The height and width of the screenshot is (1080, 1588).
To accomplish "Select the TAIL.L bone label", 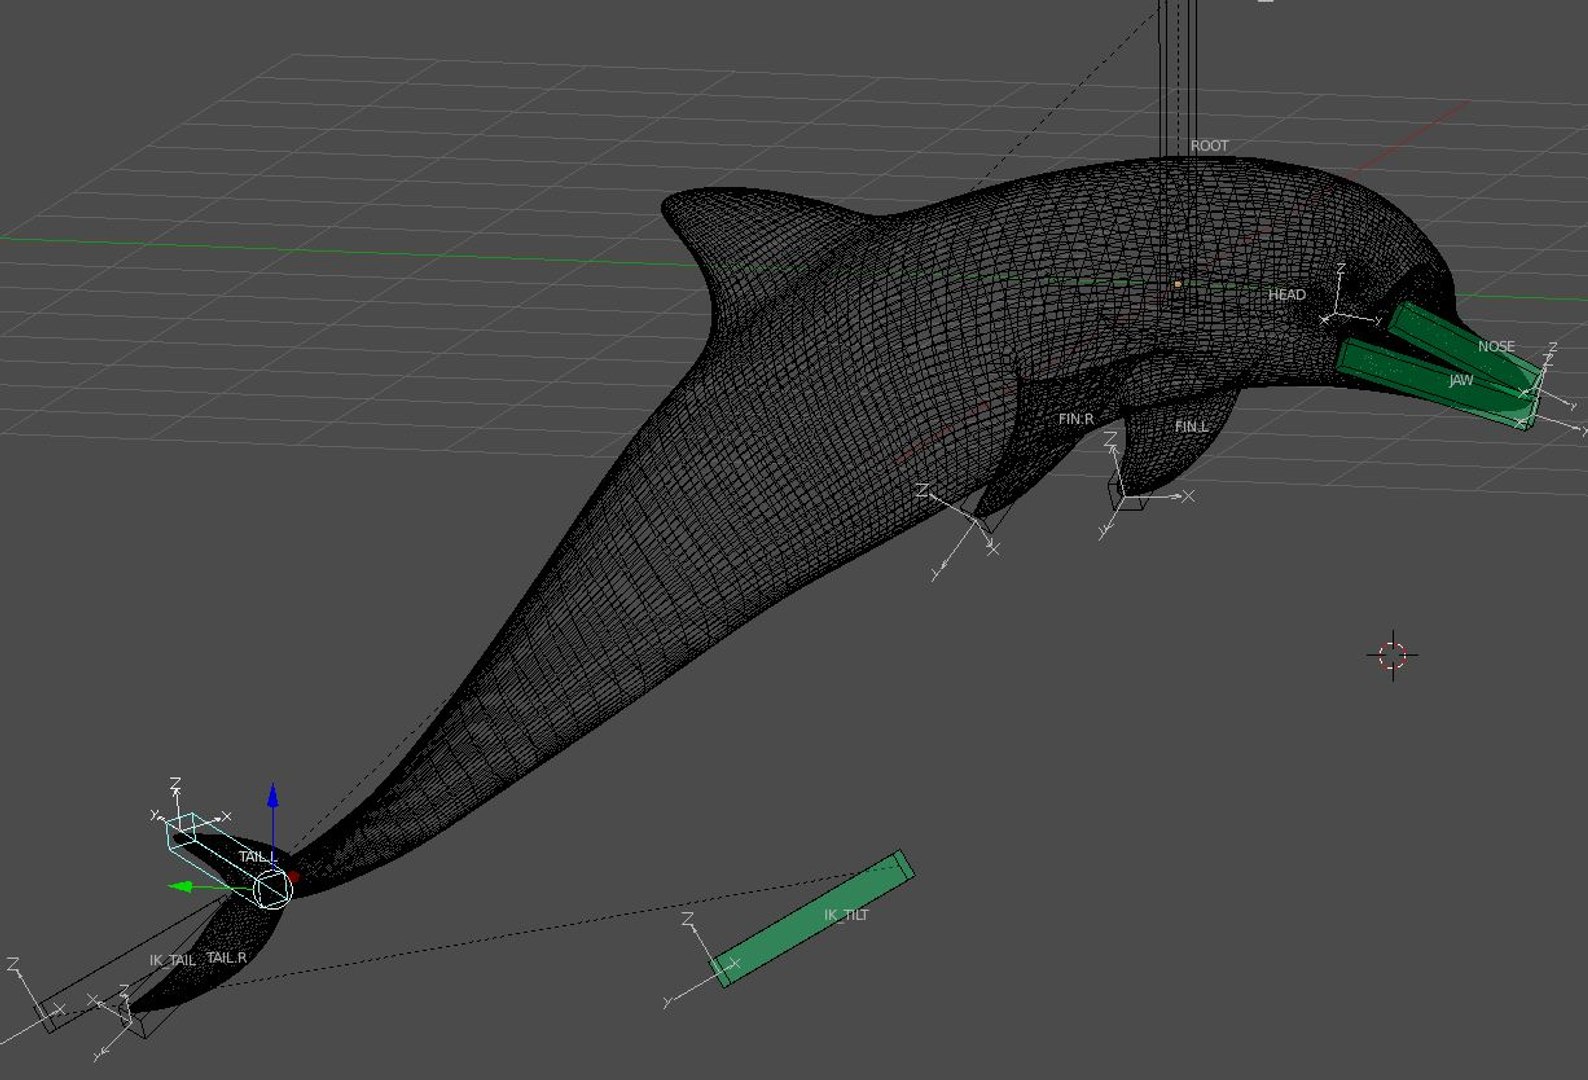I will (256, 857).
